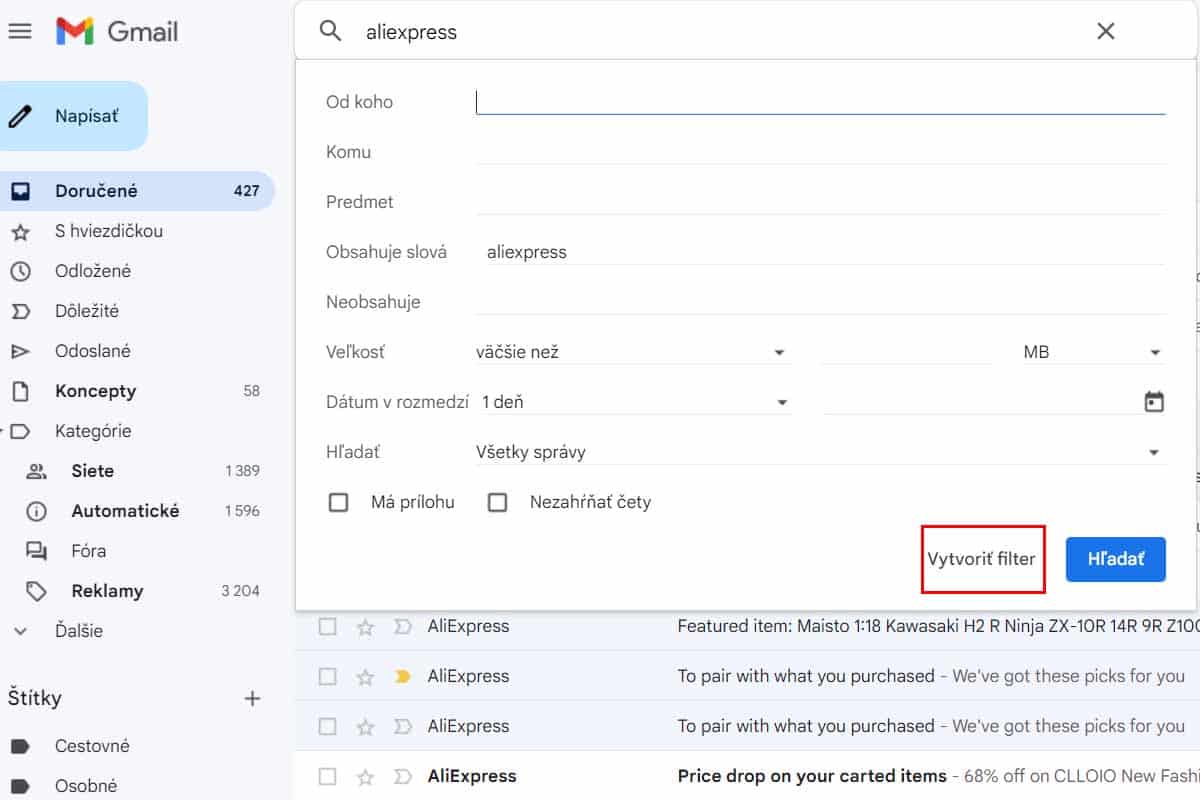The height and width of the screenshot is (800, 1200).
Task: Click the Odoslané send arrow icon
Action: [x=20, y=351]
